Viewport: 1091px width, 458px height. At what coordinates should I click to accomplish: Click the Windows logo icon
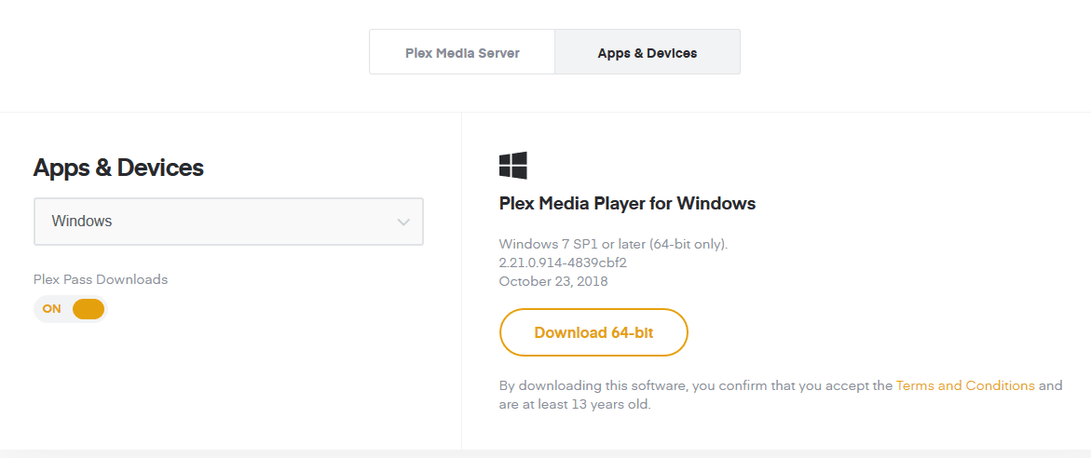coord(513,166)
